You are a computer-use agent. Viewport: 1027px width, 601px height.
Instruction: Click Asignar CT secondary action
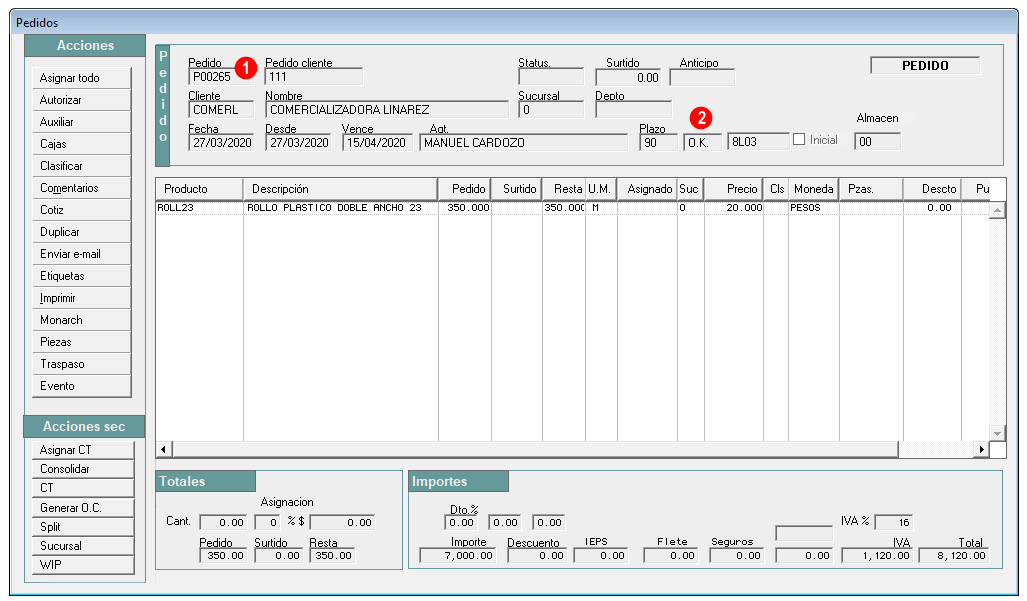pos(83,450)
